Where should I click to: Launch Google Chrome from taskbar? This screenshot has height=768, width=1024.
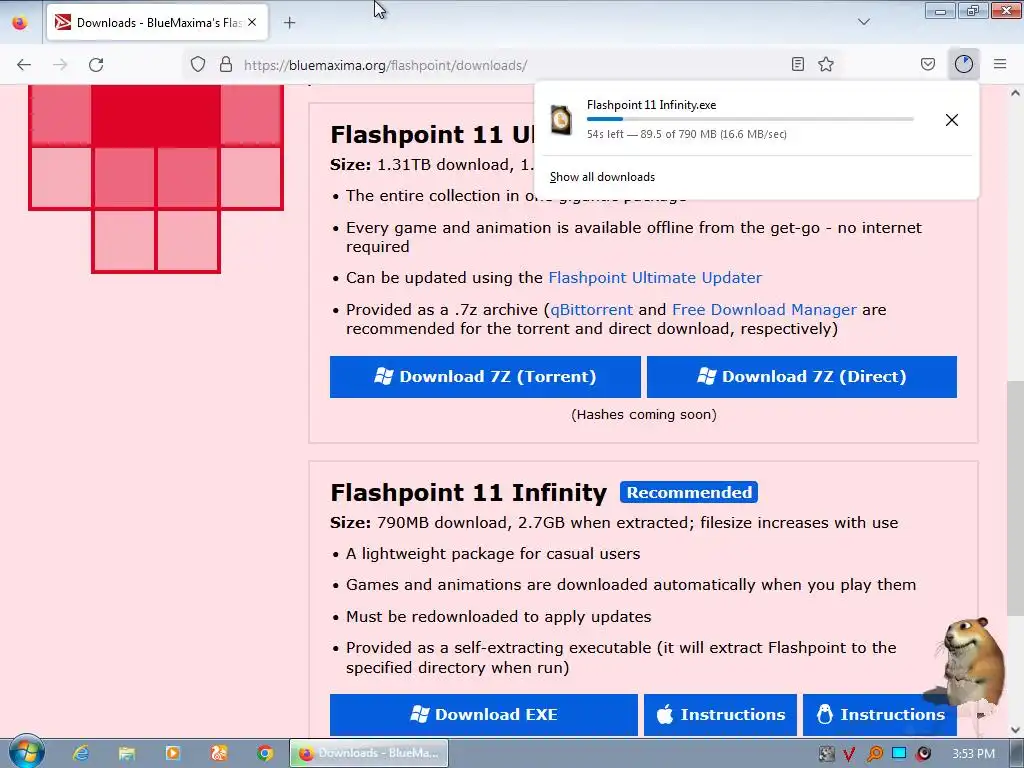(264, 753)
